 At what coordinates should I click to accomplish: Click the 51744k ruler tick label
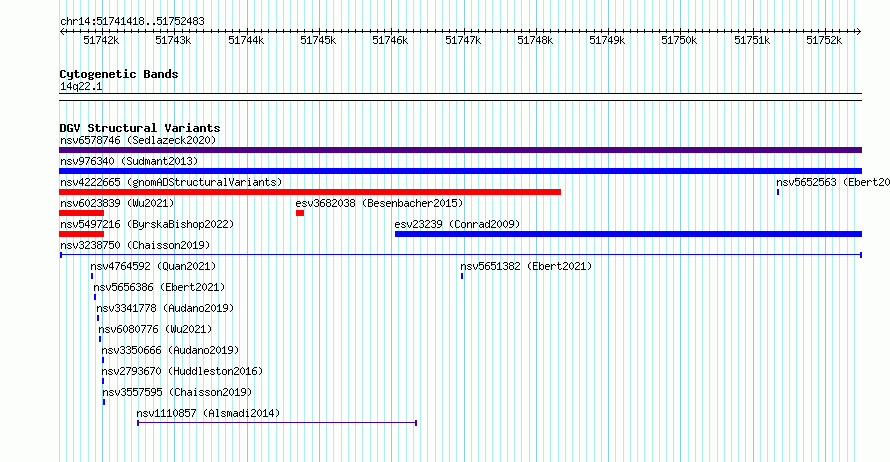point(246,40)
